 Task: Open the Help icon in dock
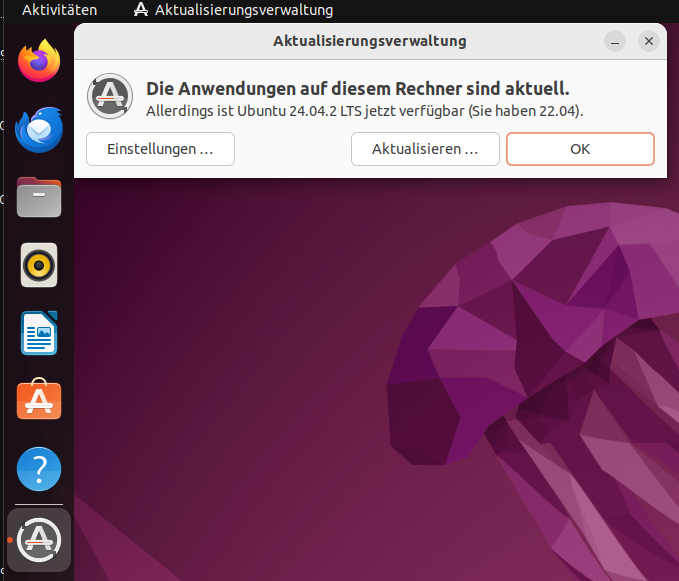39,469
